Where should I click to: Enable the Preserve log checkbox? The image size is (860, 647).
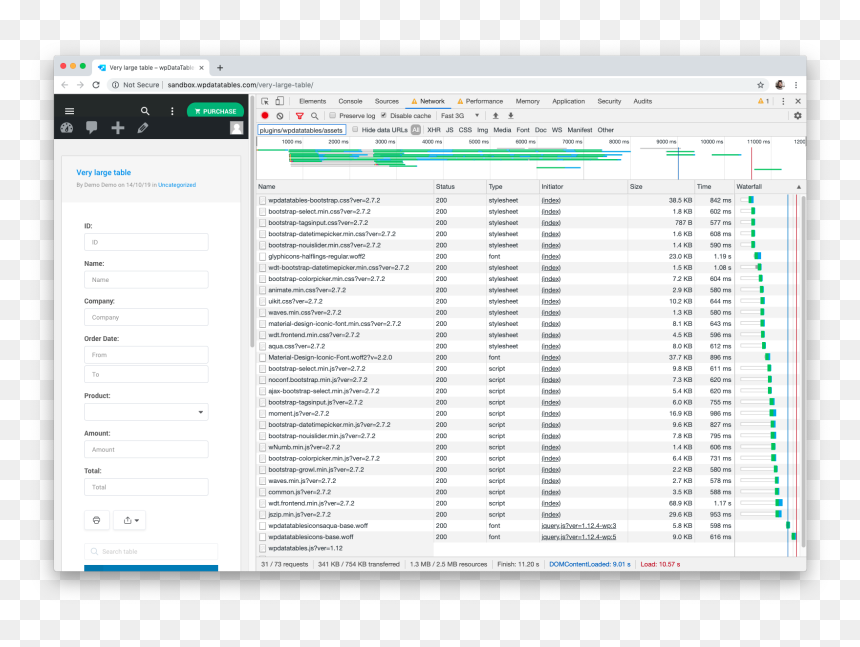(332, 116)
